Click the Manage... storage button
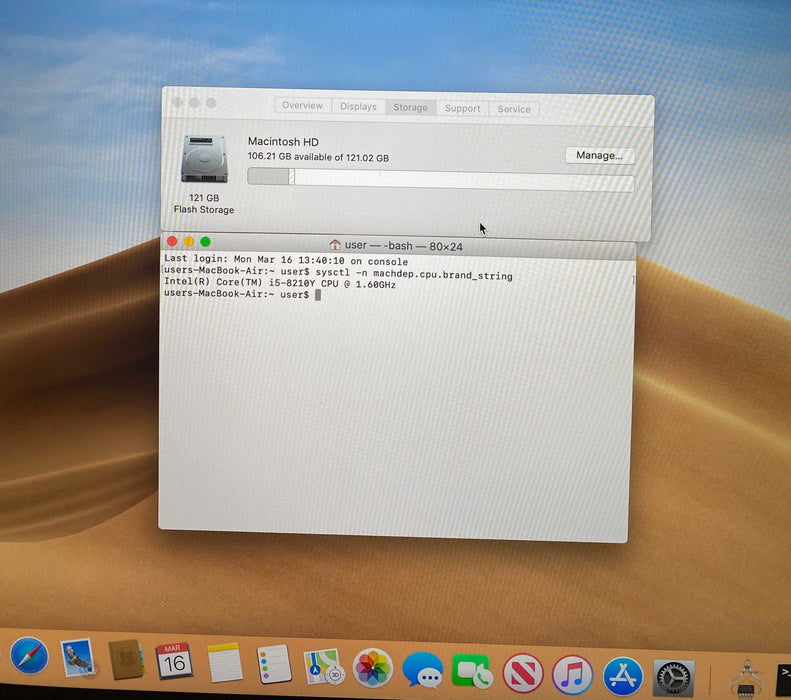Image resolution: width=791 pixels, height=700 pixels. [x=599, y=155]
